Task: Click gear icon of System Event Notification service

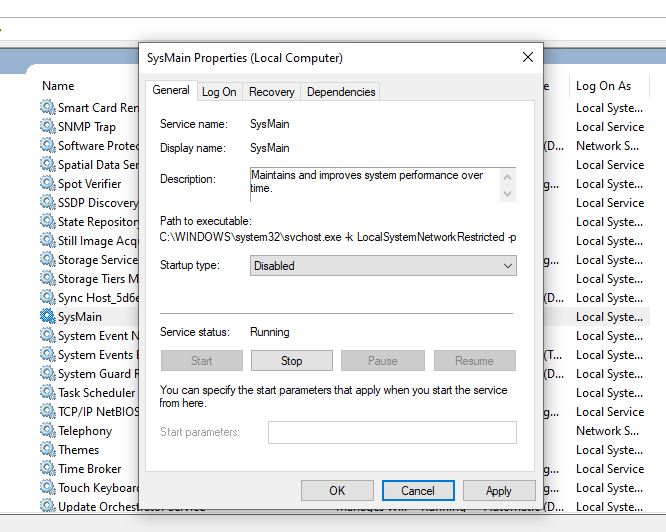Action: point(48,335)
